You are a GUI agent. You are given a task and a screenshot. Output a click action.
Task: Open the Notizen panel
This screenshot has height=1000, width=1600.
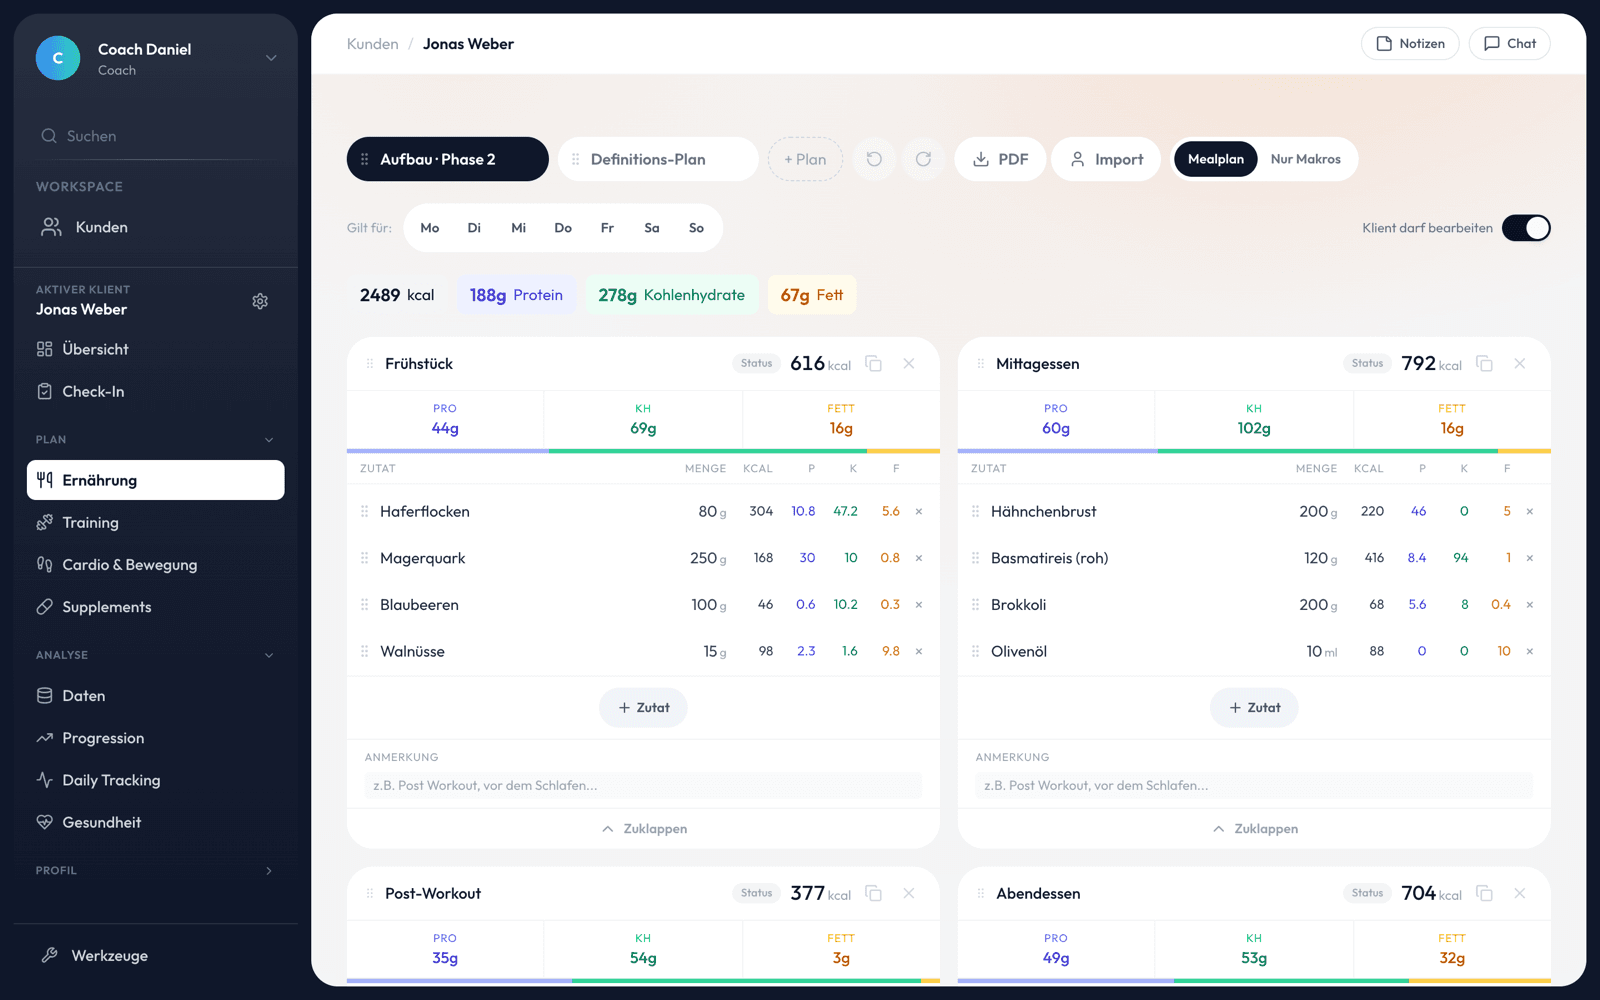tap(1410, 44)
